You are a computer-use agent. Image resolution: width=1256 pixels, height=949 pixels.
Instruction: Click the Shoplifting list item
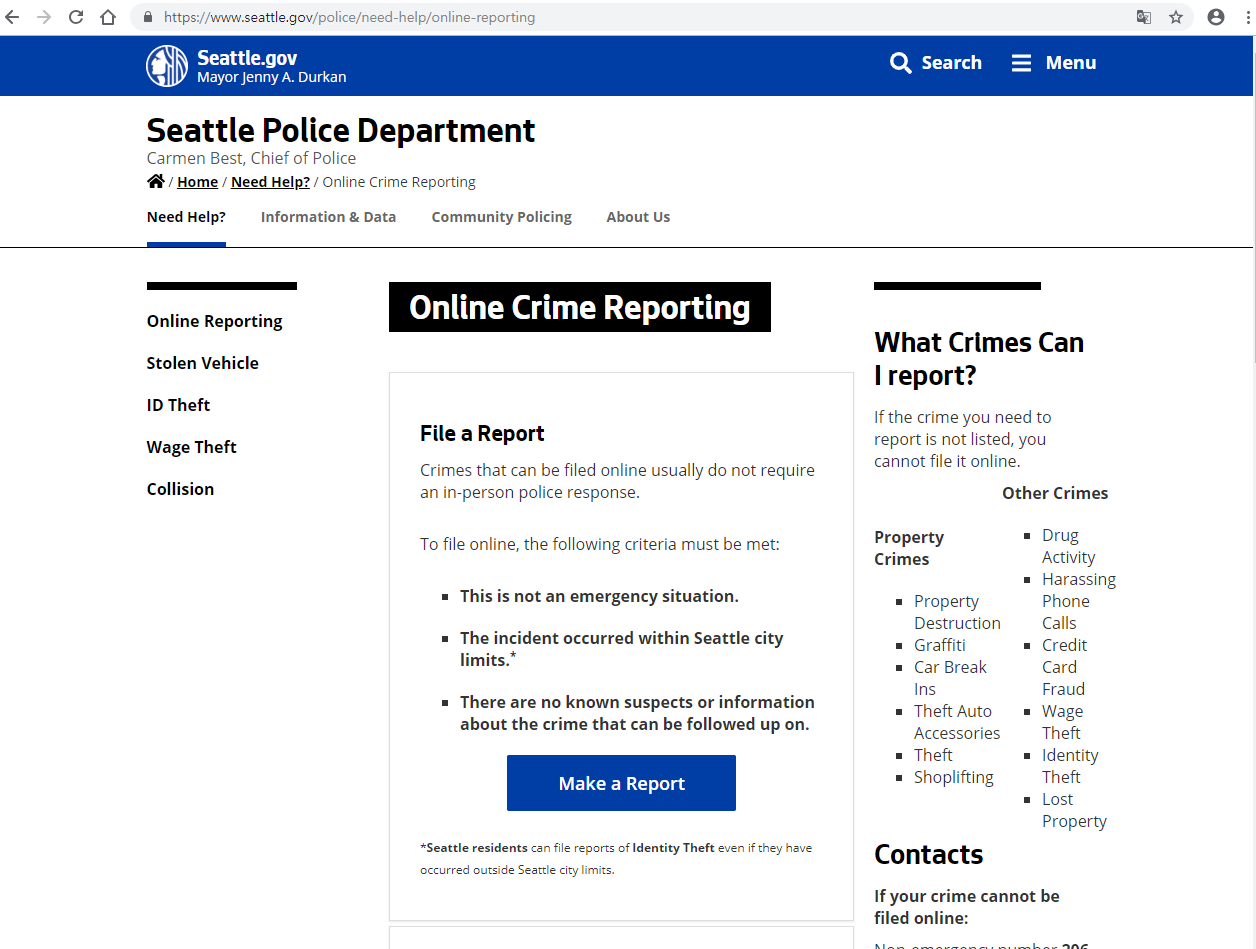click(954, 777)
